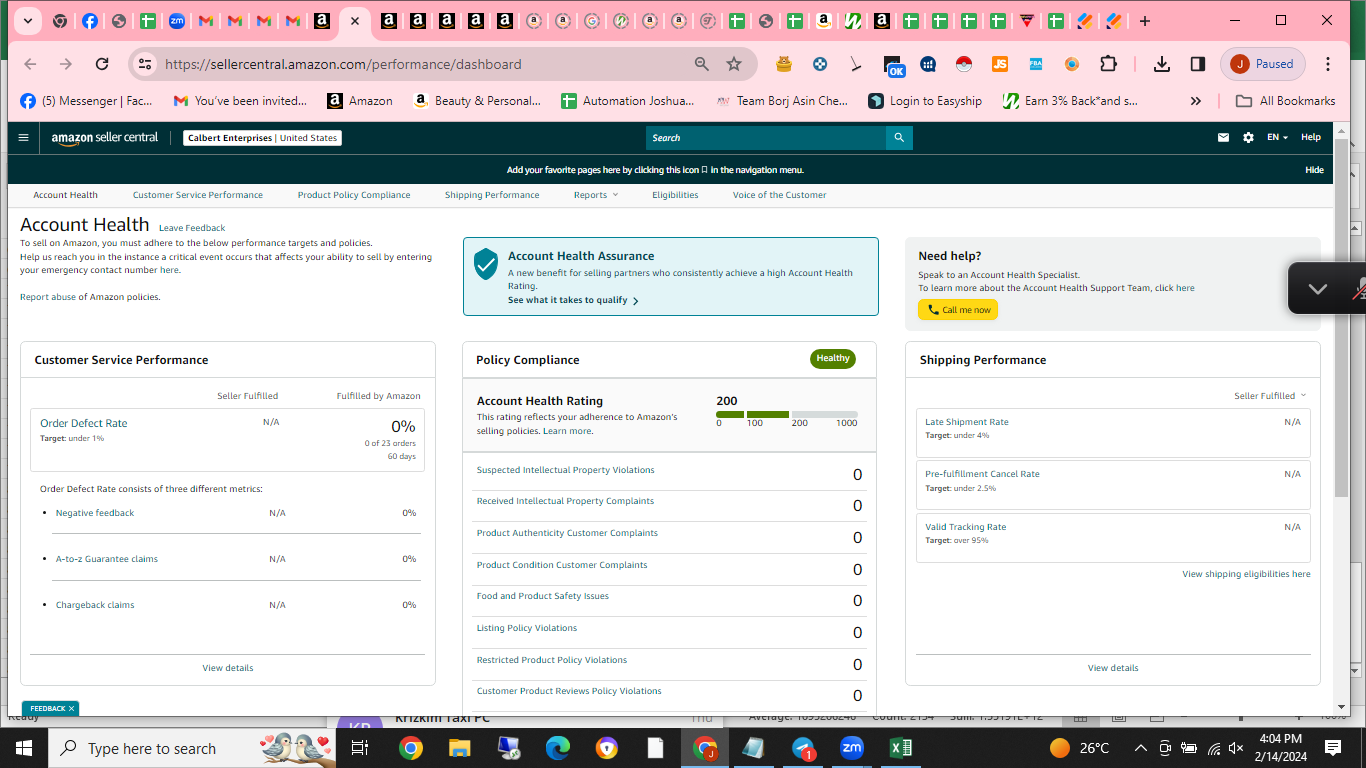Click the FBA extension icon
This screenshot has width=1366, height=768.
click(x=1036, y=64)
